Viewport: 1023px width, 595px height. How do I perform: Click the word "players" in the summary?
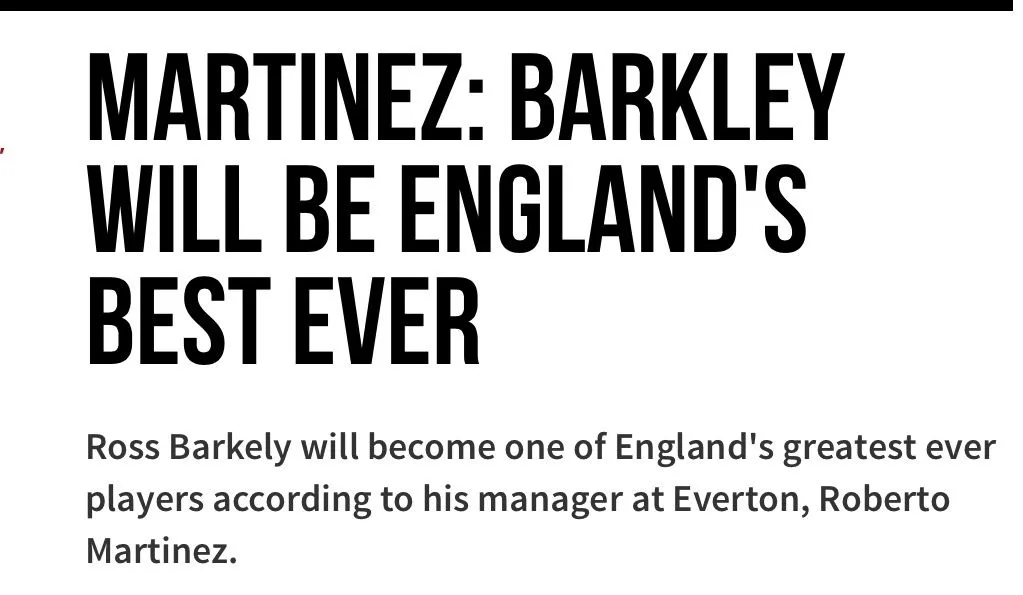pos(144,499)
